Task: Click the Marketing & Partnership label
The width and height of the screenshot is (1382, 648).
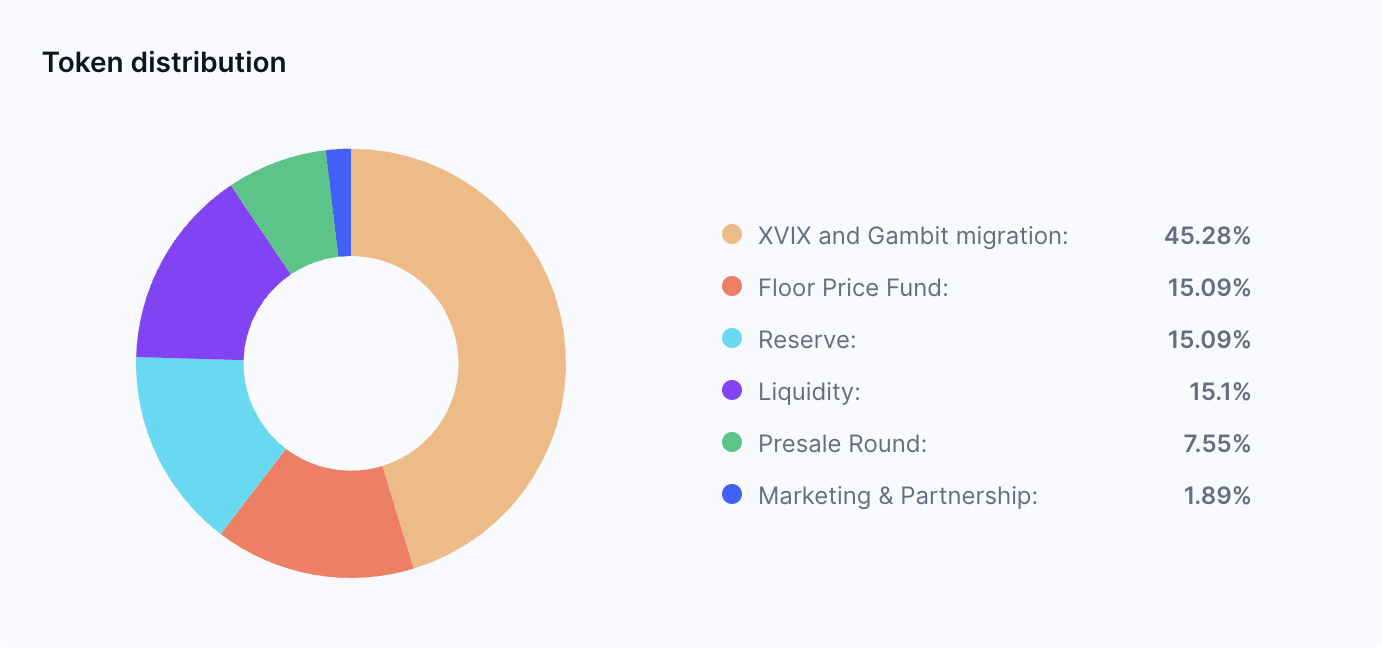Action: coord(897,496)
